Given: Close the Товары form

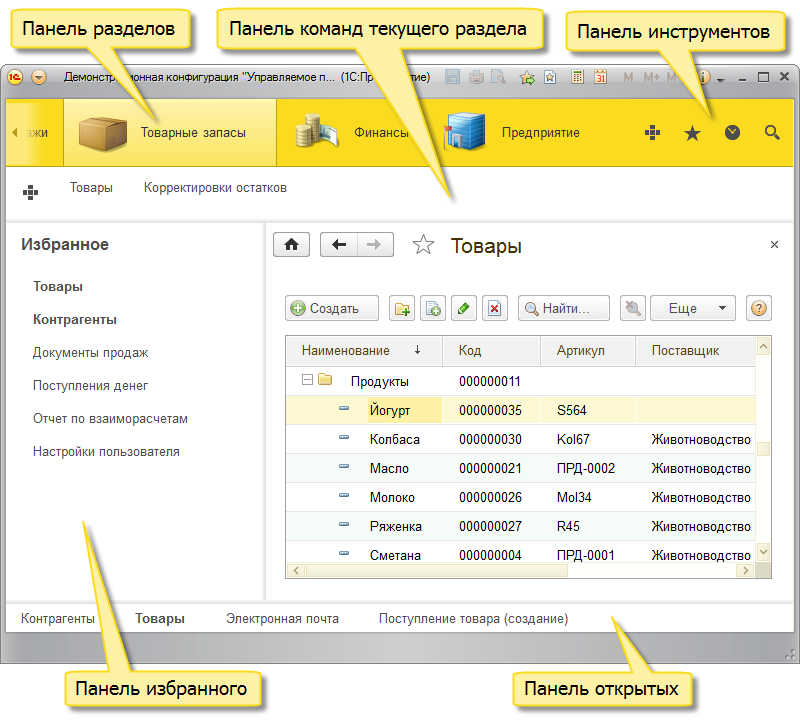Looking at the screenshot, I should coord(774,245).
